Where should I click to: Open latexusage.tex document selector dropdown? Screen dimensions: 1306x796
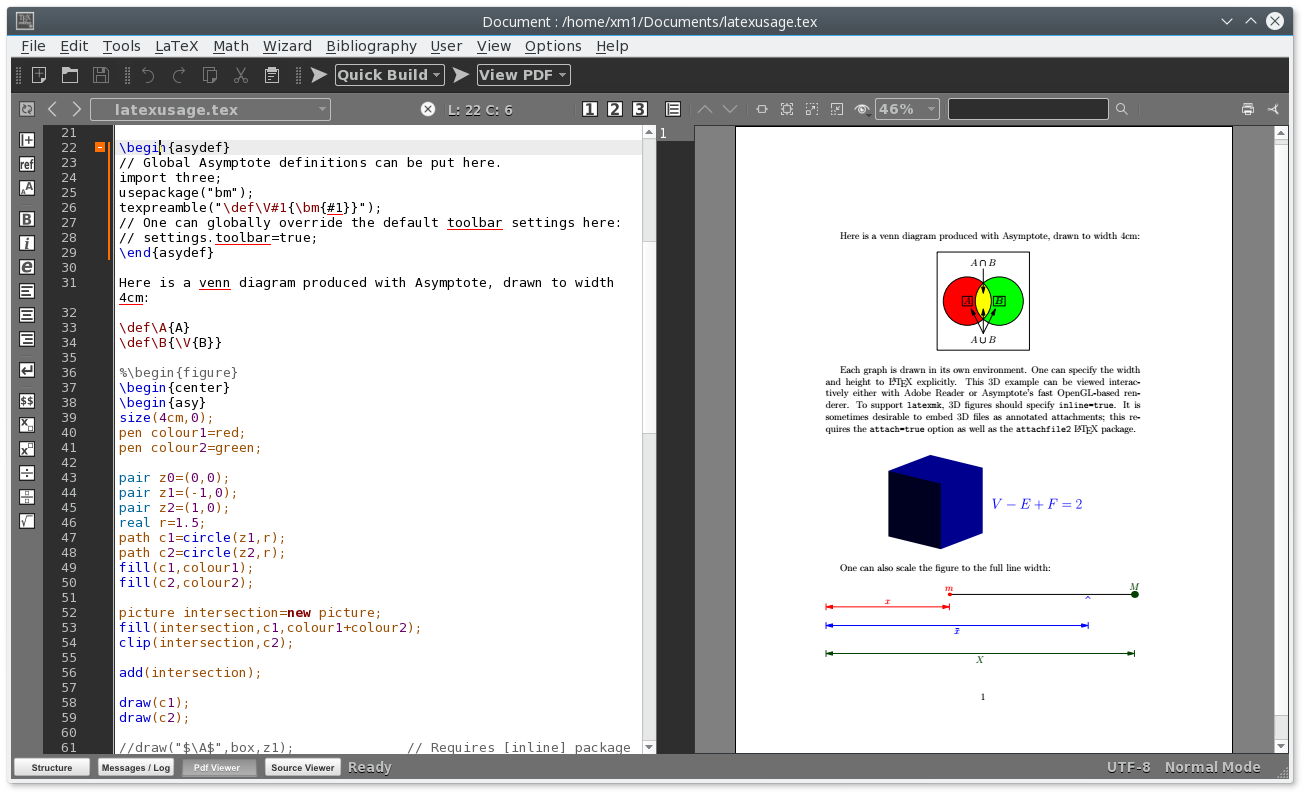click(210, 109)
